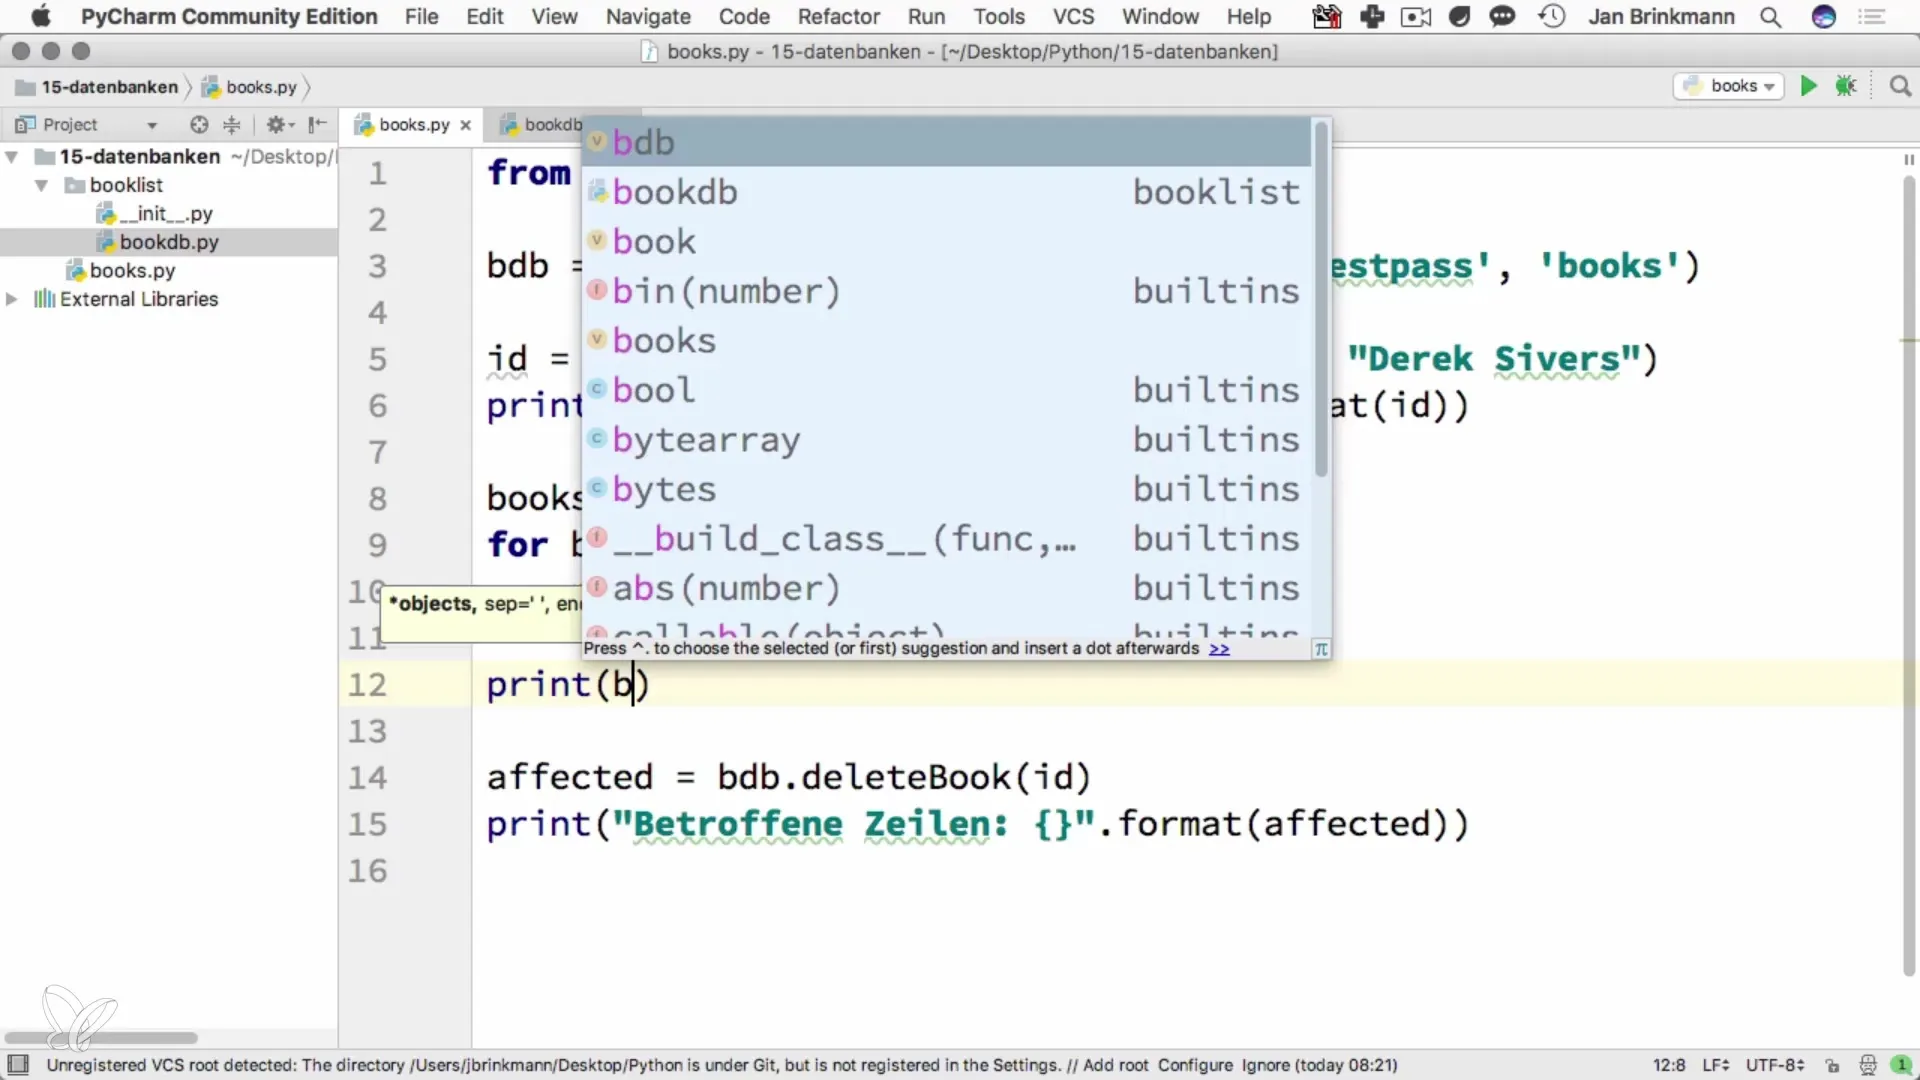
Task: Open Spotlight search in menu bar
Action: (x=1771, y=17)
